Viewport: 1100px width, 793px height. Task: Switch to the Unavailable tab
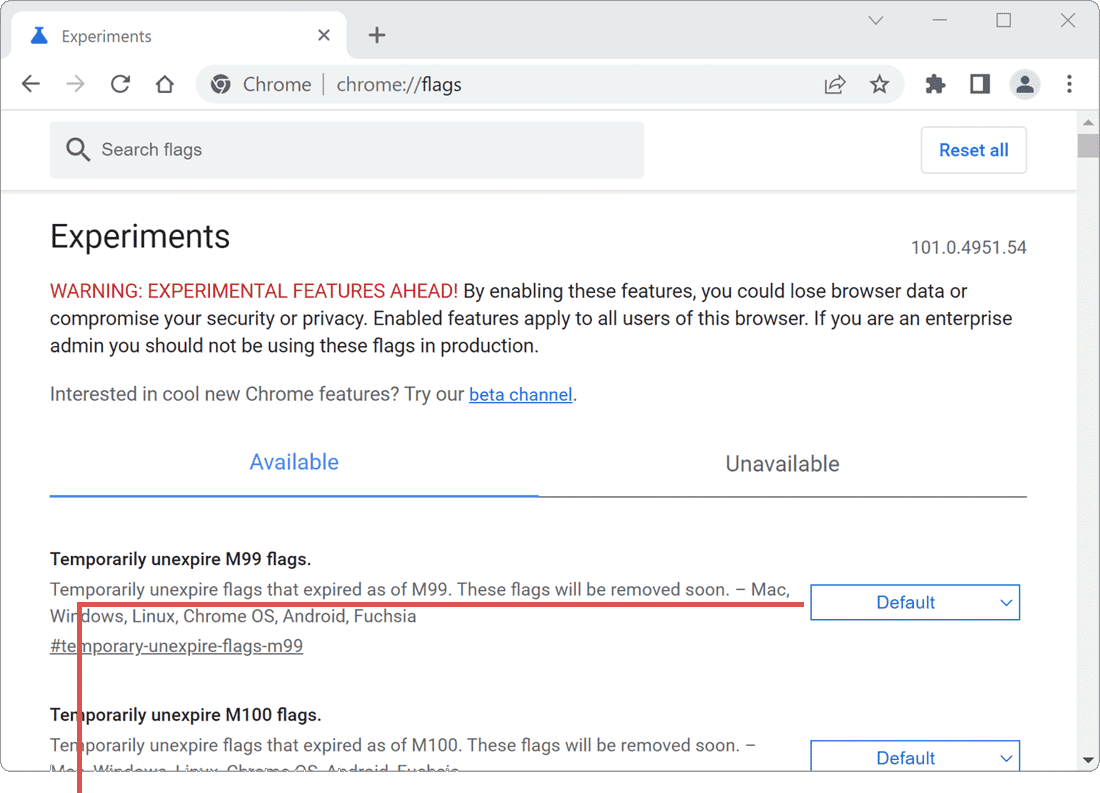(782, 464)
